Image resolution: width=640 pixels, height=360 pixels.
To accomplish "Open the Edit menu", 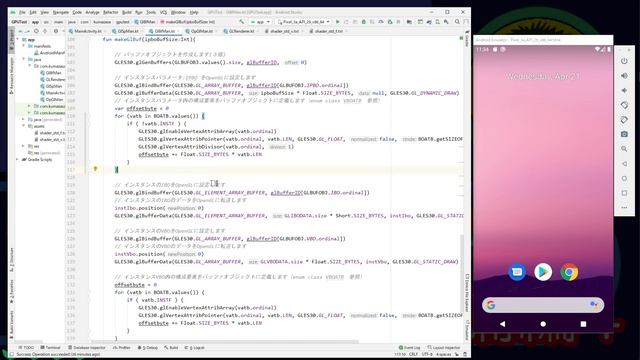I will (33, 12).
